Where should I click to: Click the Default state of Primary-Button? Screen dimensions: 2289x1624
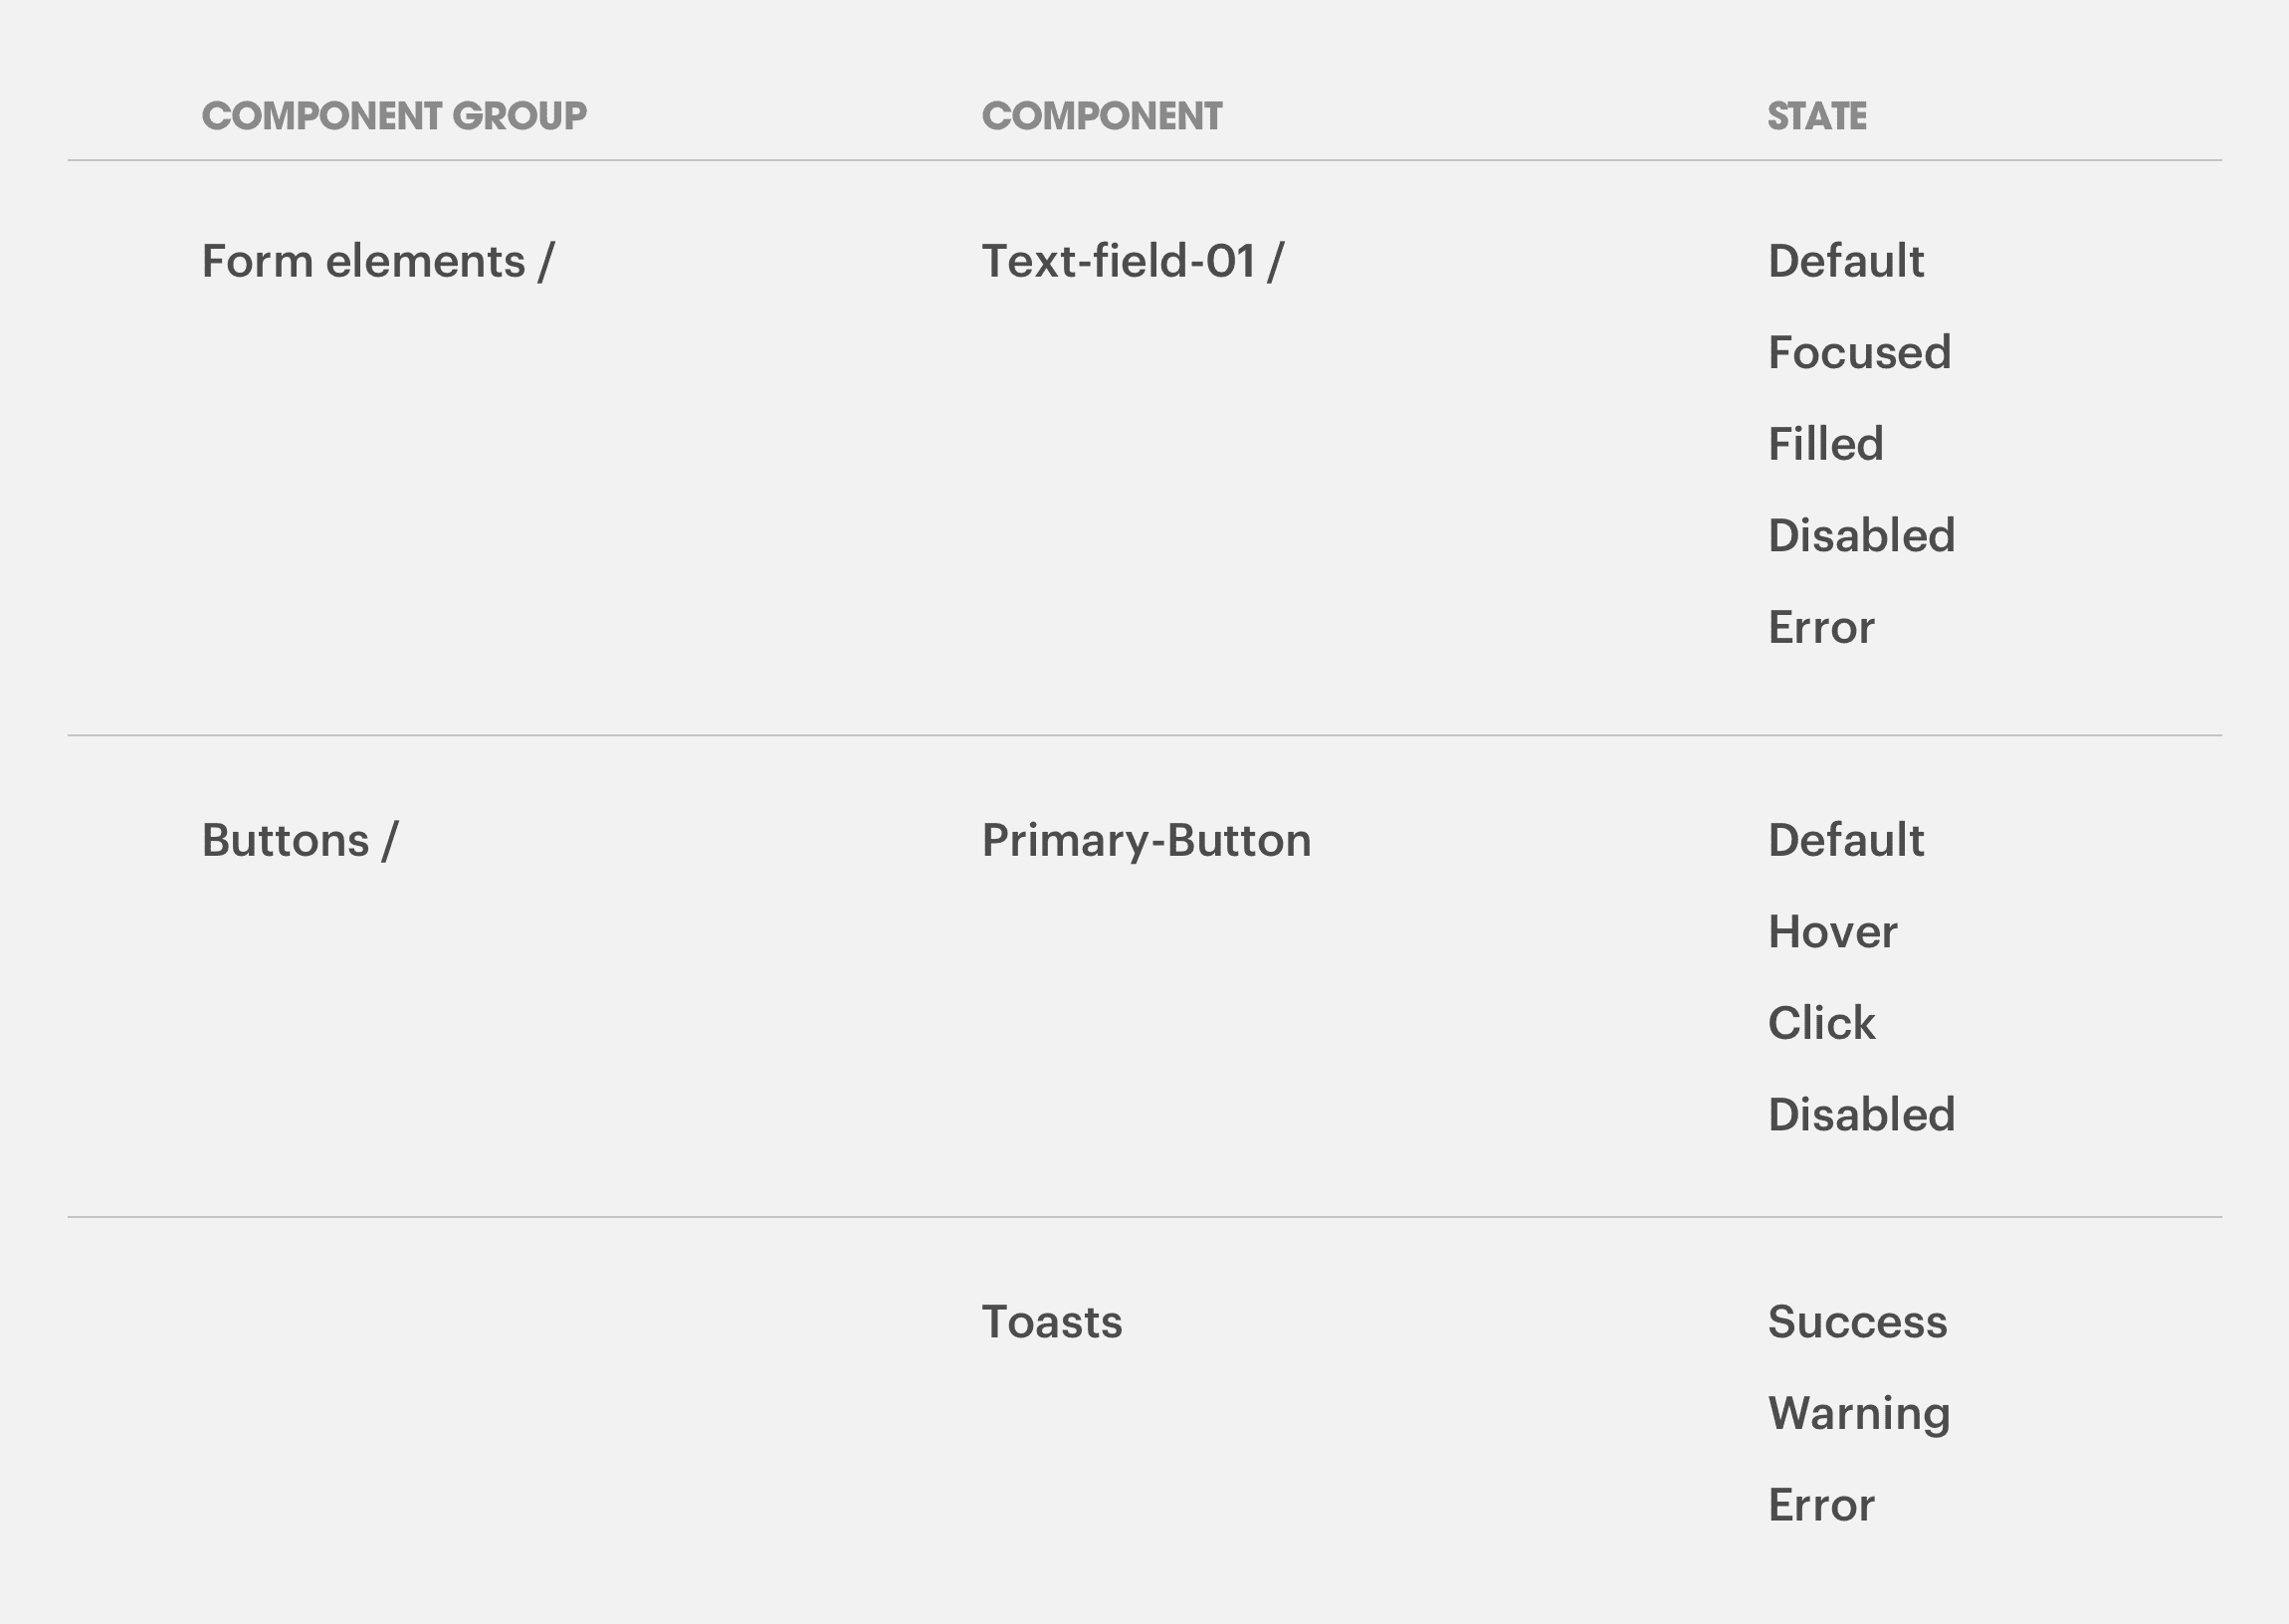pos(1845,841)
